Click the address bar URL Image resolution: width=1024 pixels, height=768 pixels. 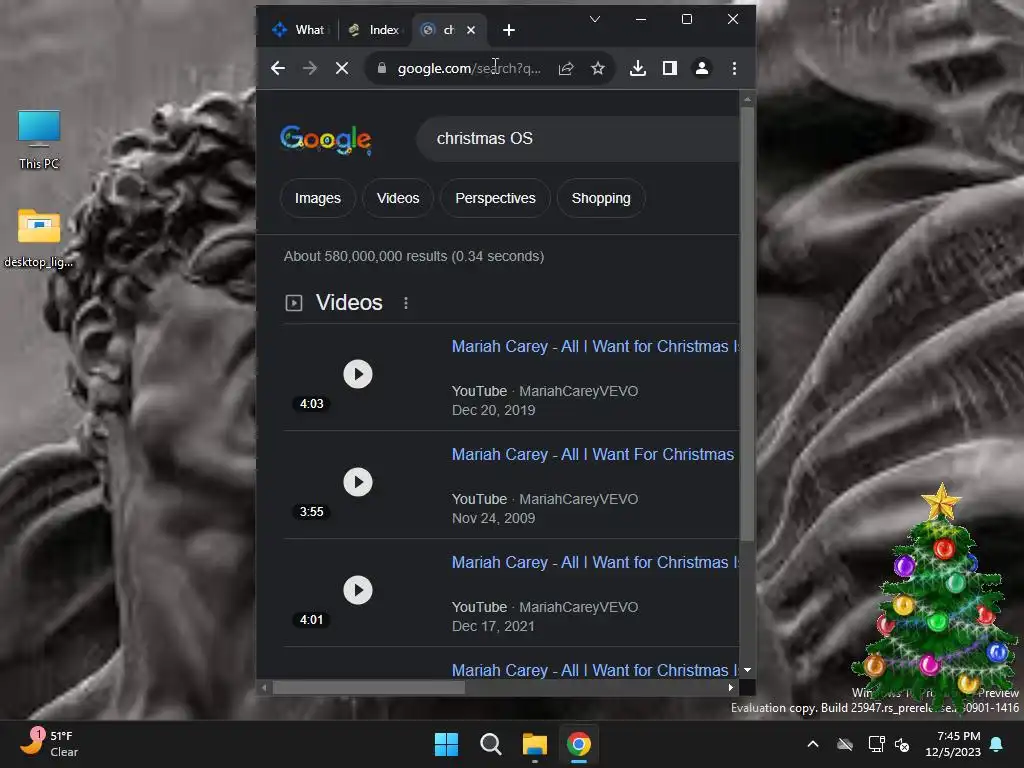[x=469, y=68]
